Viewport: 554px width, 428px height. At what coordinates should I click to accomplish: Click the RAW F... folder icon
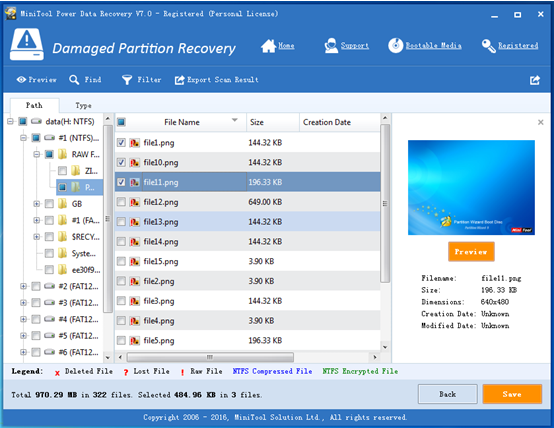coord(62,154)
